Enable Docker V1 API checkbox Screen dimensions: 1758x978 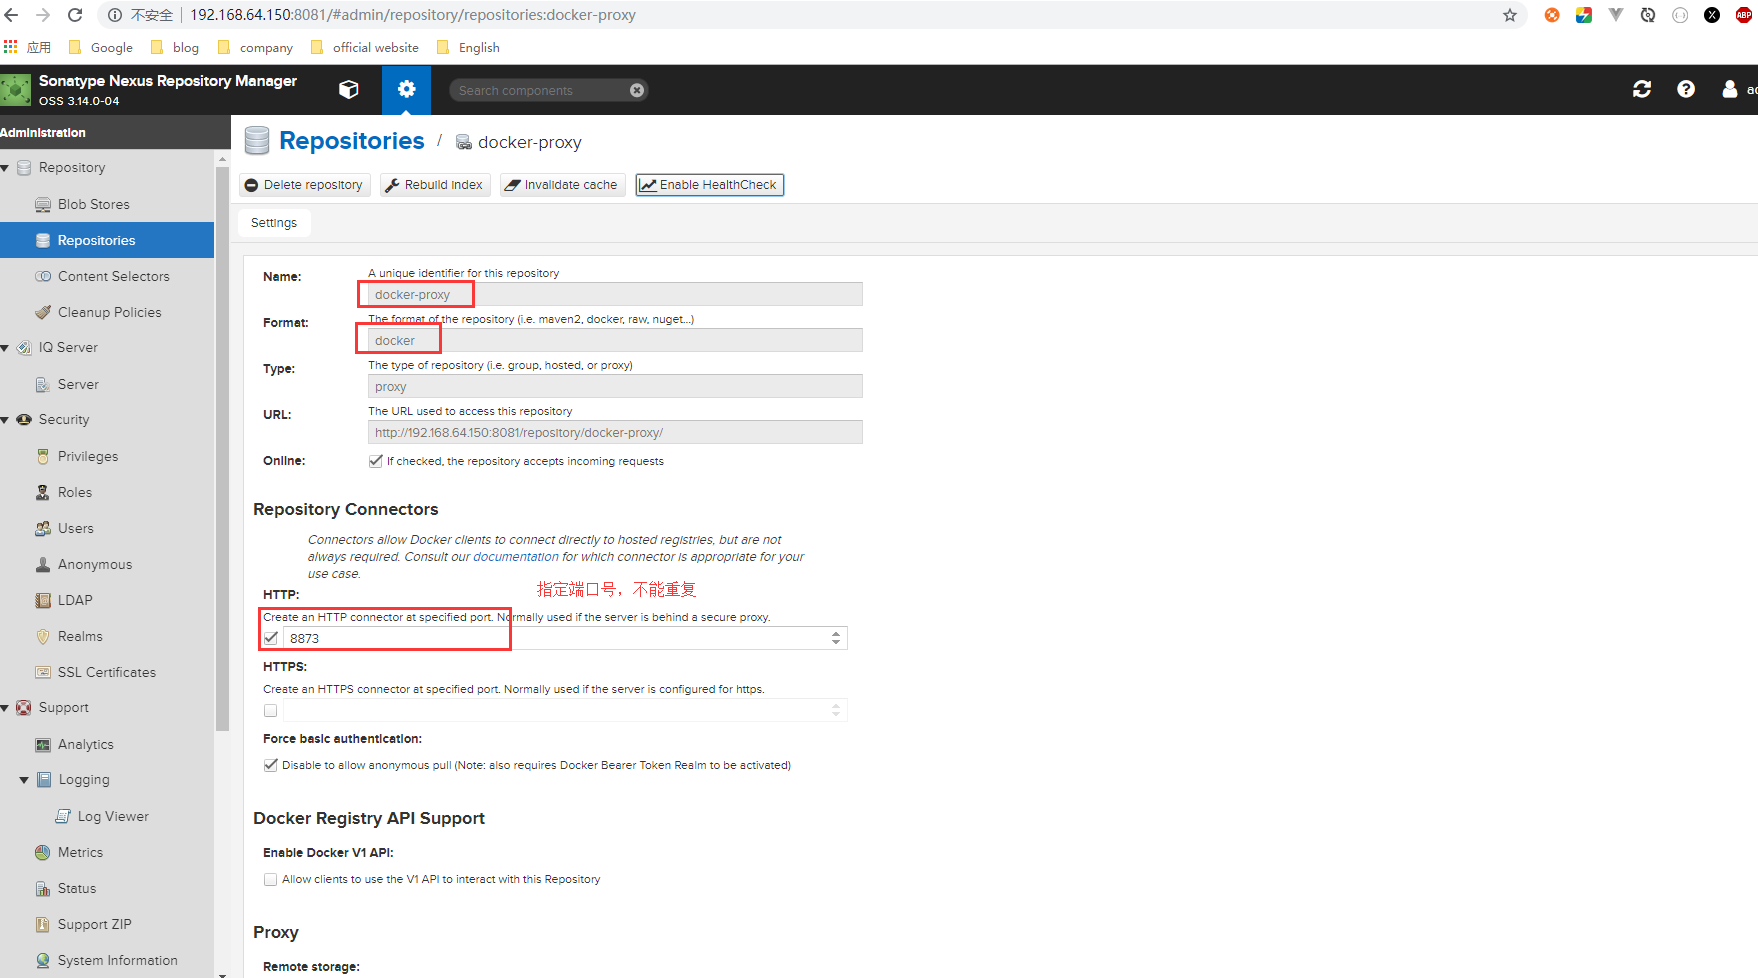point(271,879)
